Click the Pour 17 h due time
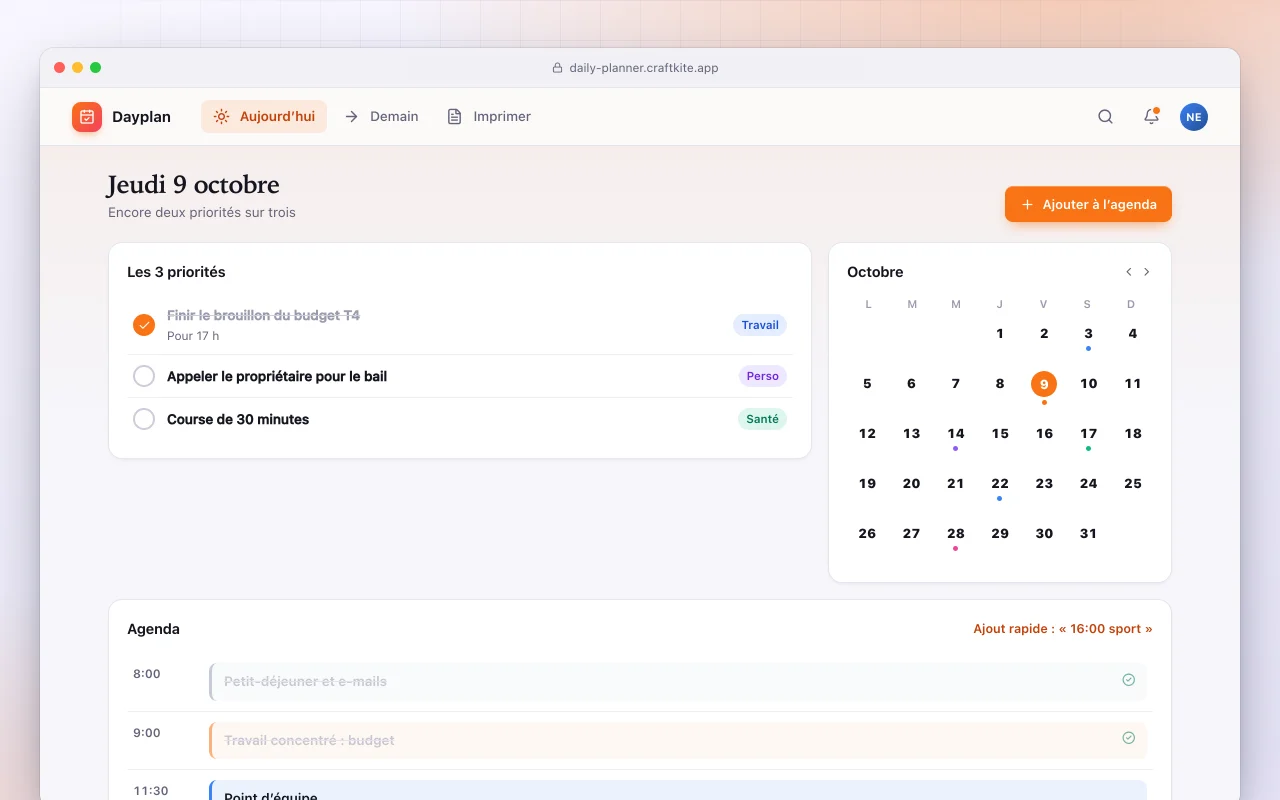1280x800 pixels. 193,336
